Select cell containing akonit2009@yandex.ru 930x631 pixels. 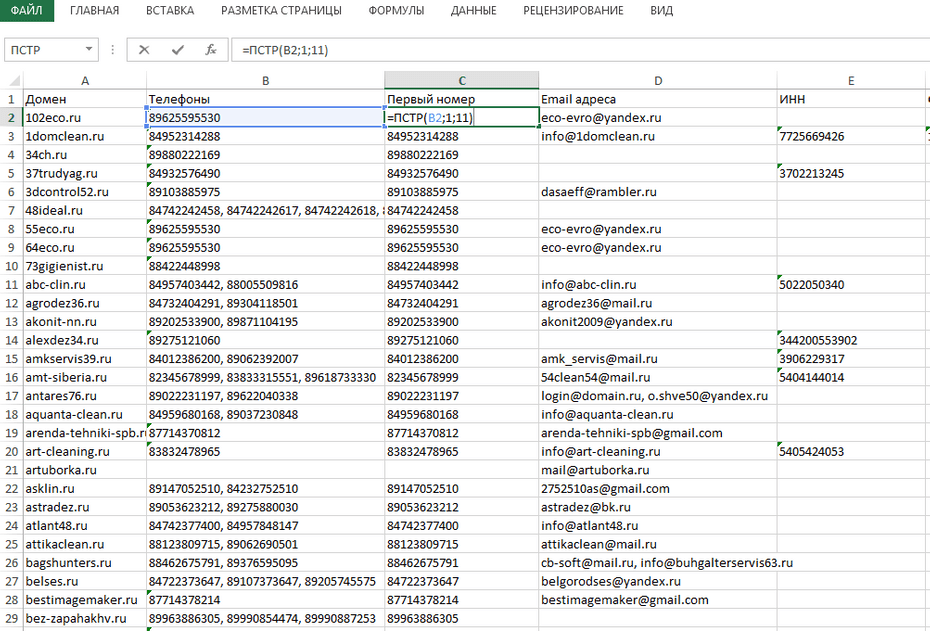click(658, 321)
